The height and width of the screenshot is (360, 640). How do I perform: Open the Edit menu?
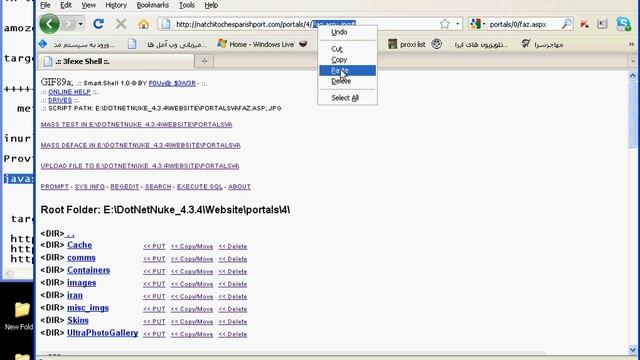click(66, 5)
